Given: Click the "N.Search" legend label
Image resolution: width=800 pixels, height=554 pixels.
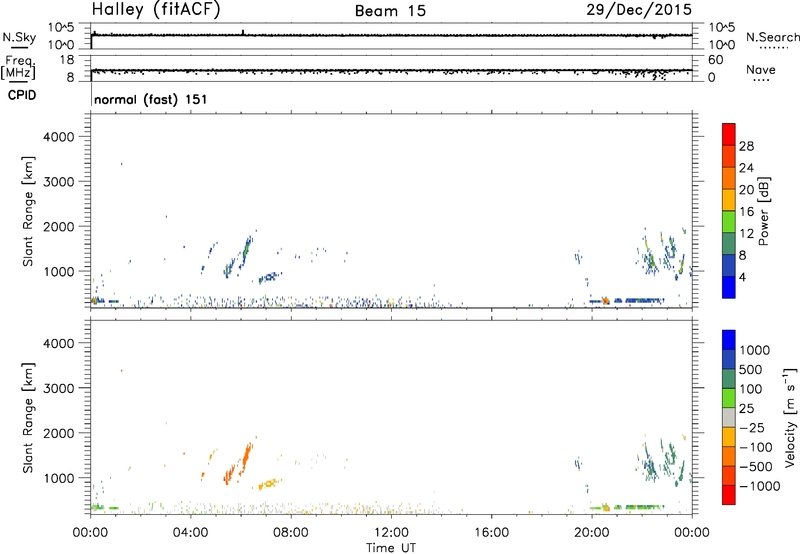Looking at the screenshot, I should point(772,37).
